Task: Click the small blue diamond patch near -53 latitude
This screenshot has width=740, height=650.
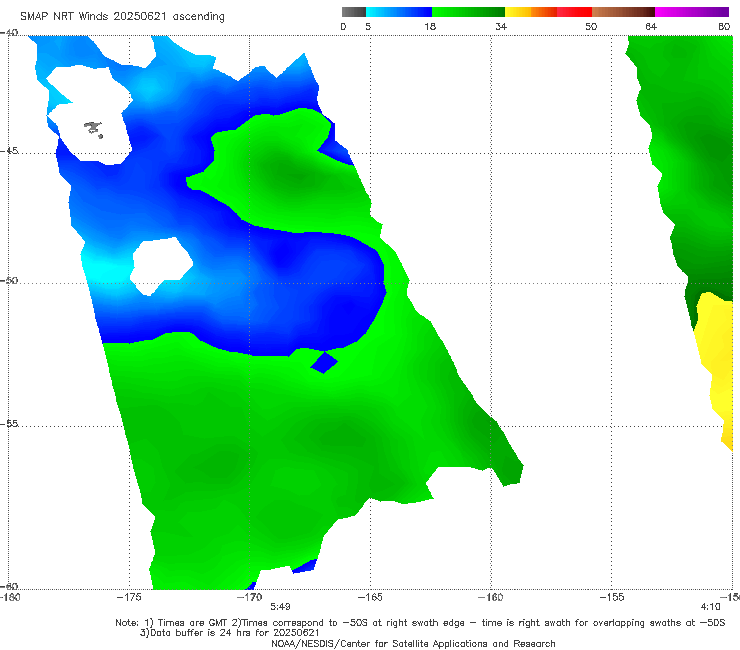Action: point(324,362)
